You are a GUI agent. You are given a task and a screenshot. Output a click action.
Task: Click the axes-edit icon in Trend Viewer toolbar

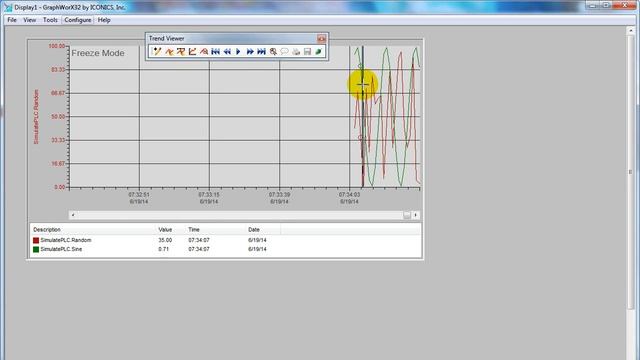pyautogui.click(x=192, y=51)
